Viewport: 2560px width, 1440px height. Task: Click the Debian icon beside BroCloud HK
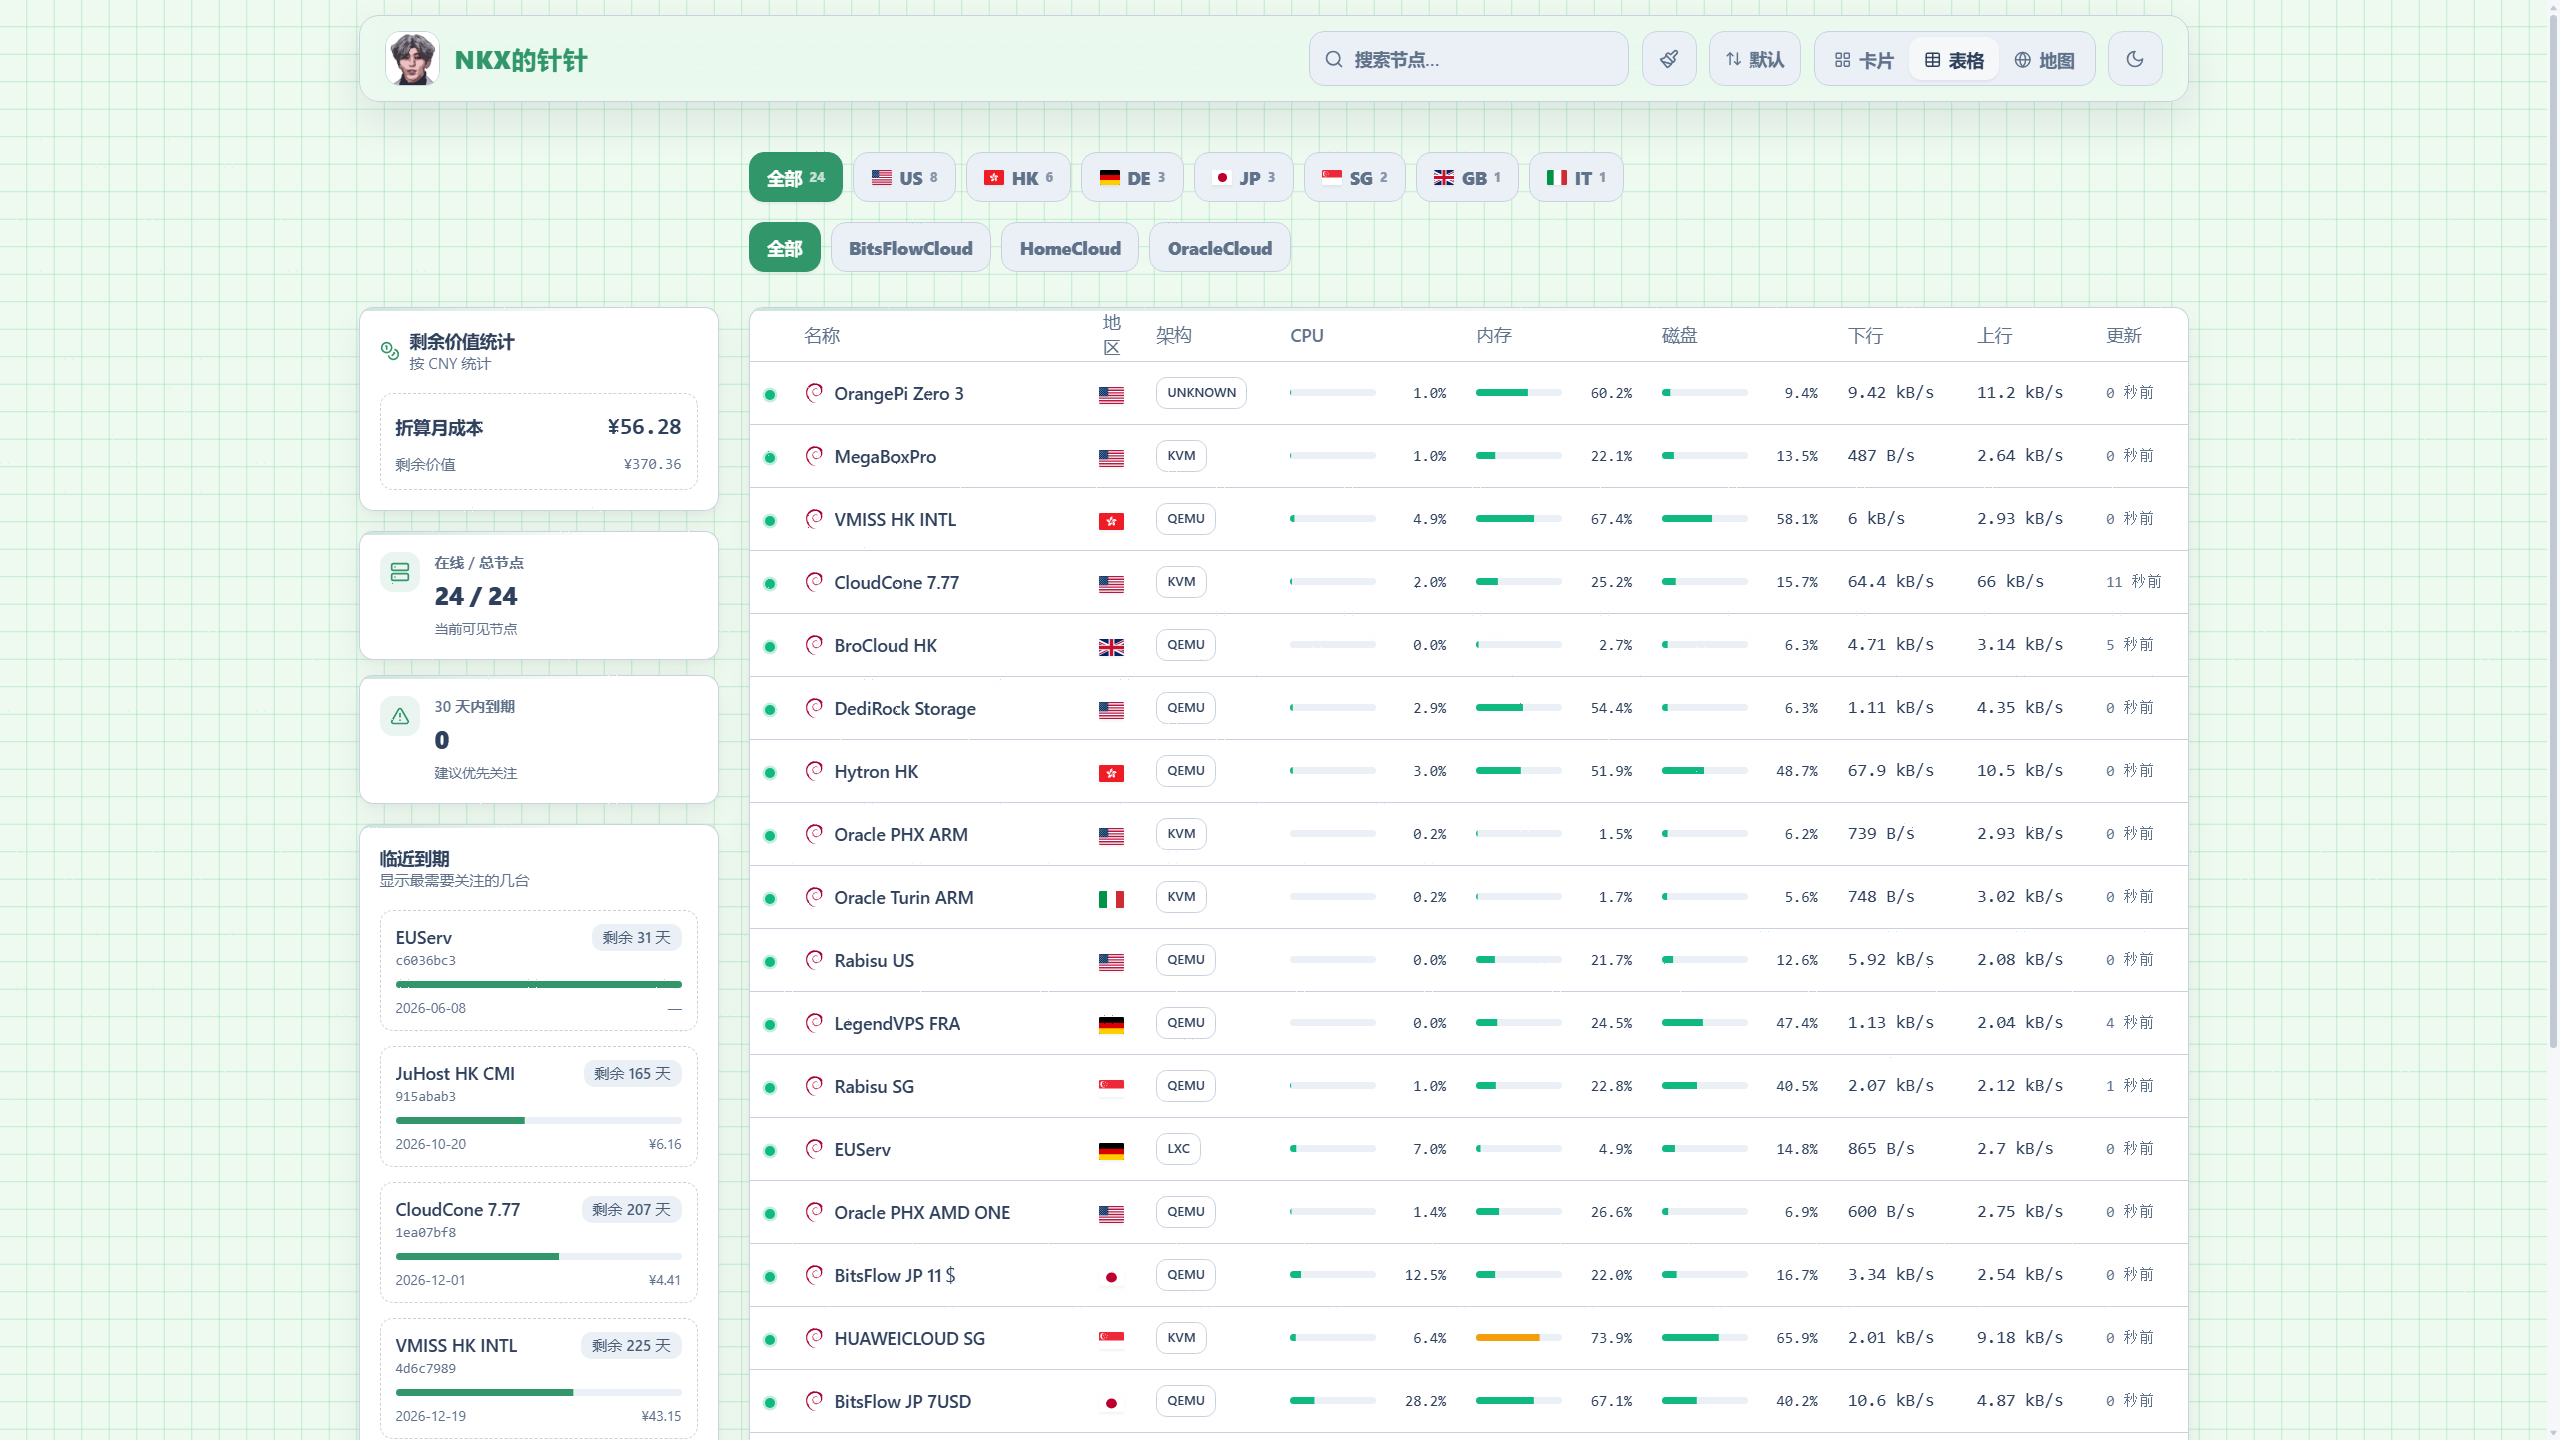coord(815,644)
